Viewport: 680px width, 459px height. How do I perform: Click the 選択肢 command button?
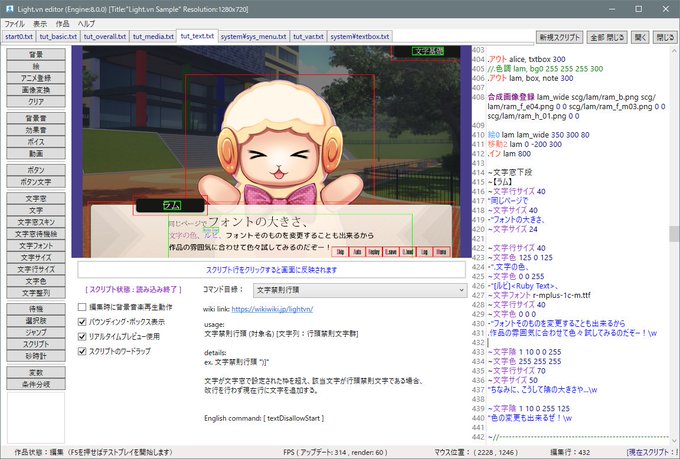click(36, 321)
